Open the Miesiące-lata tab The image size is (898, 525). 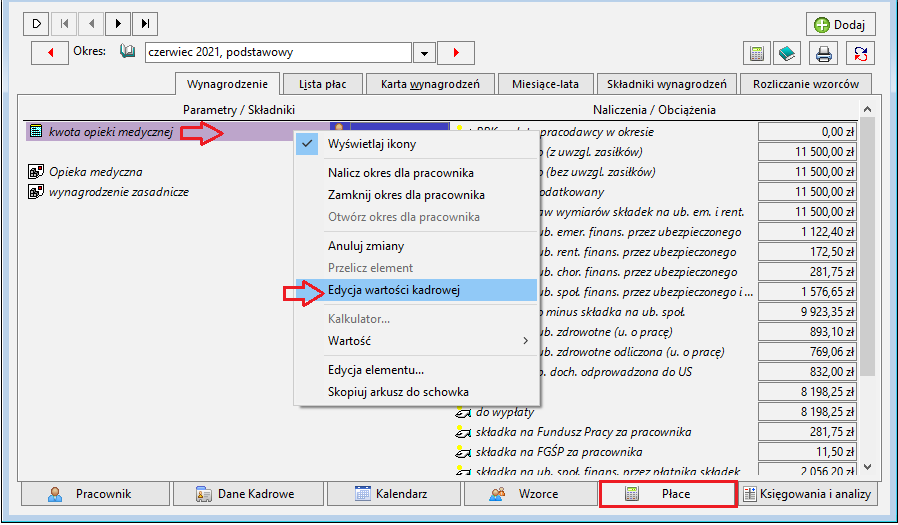click(545, 84)
